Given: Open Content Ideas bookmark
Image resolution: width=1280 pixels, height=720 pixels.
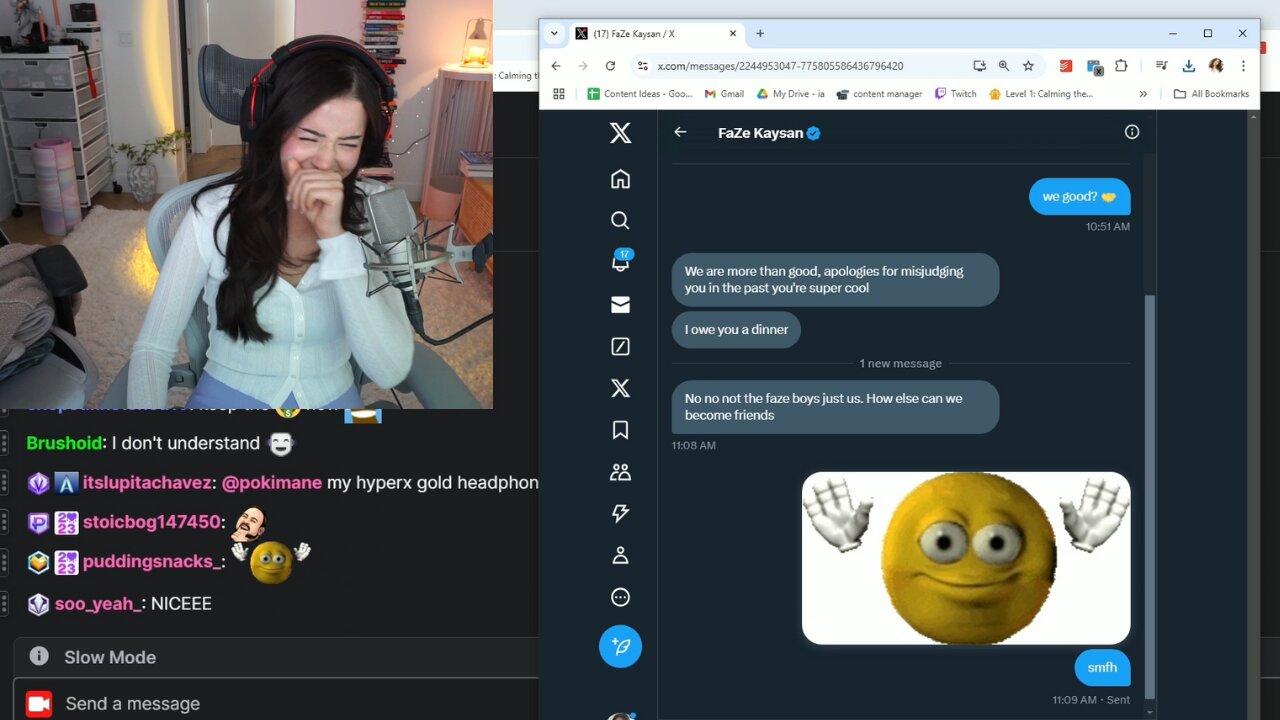Looking at the screenshot, I should pos(640,94).
